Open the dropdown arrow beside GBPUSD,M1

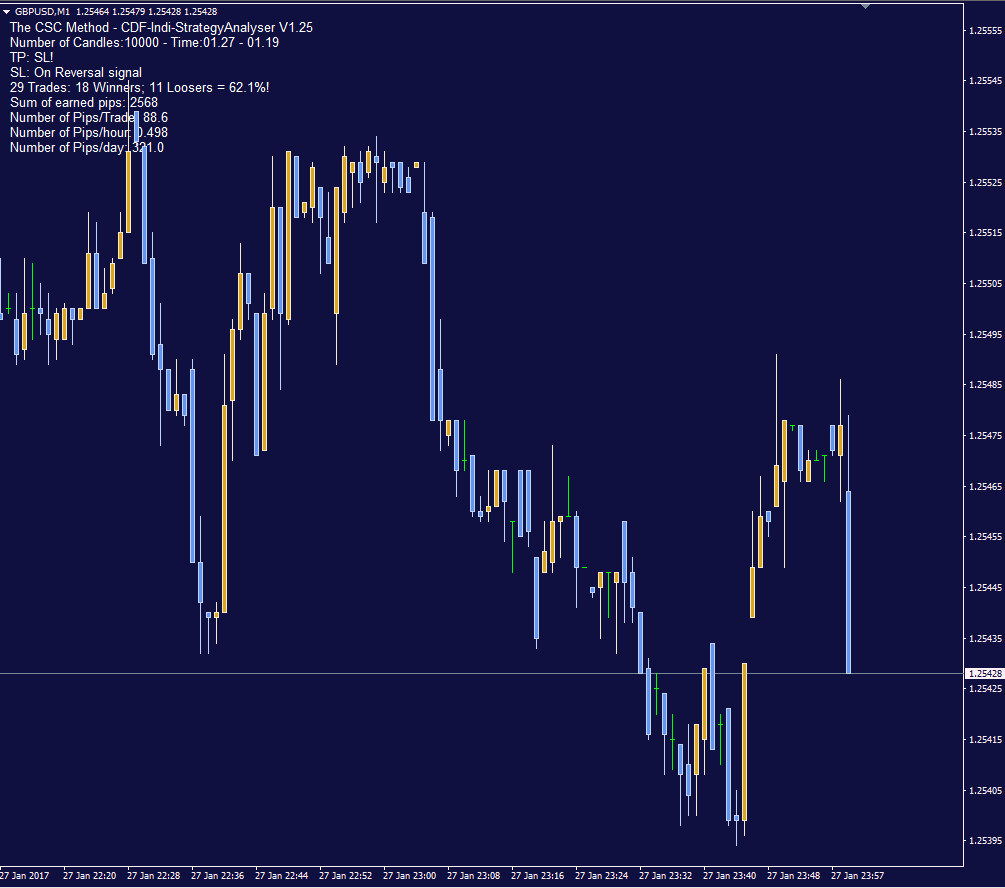coord(6,12)
